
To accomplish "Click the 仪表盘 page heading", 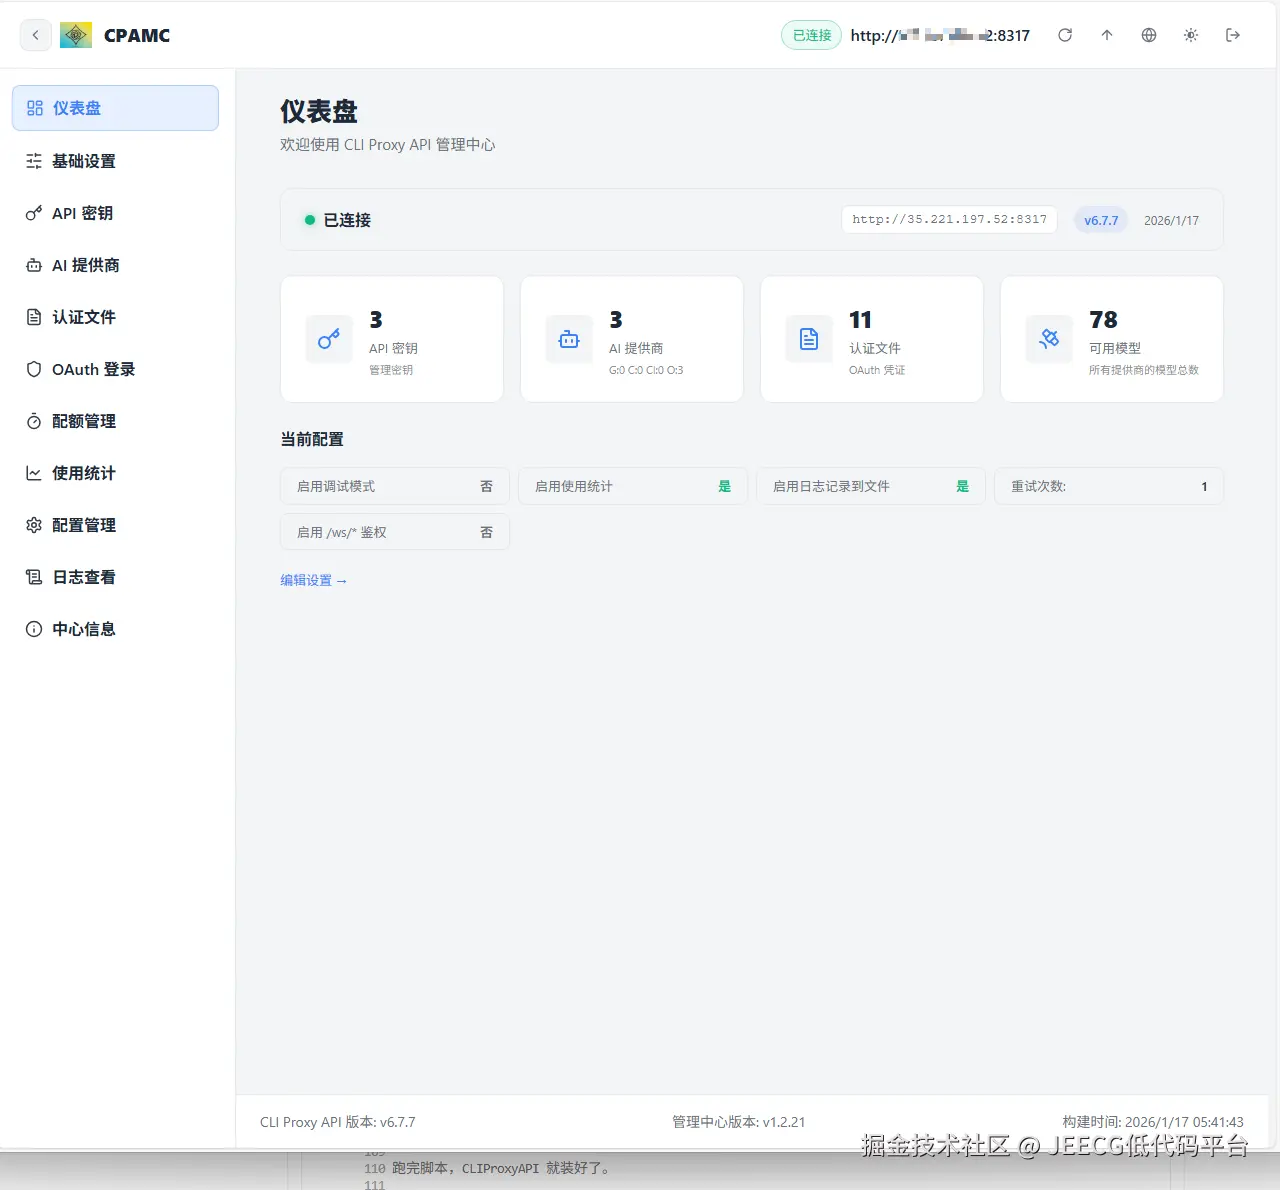I will [319, 111].
